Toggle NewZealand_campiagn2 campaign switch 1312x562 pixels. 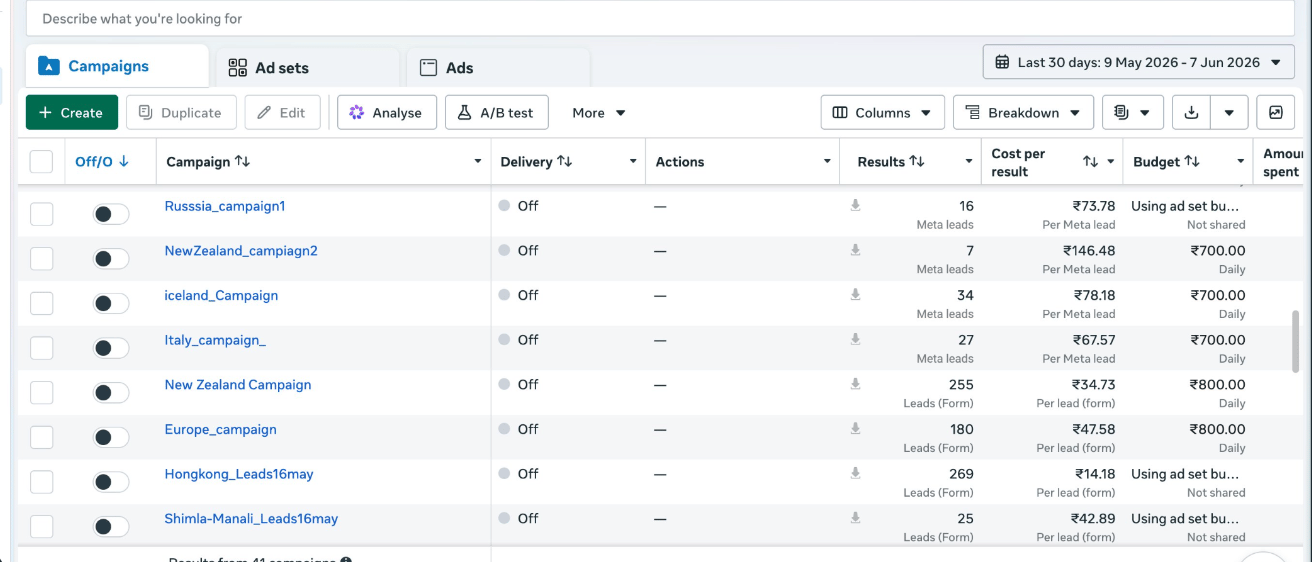(x=111, y=259)
